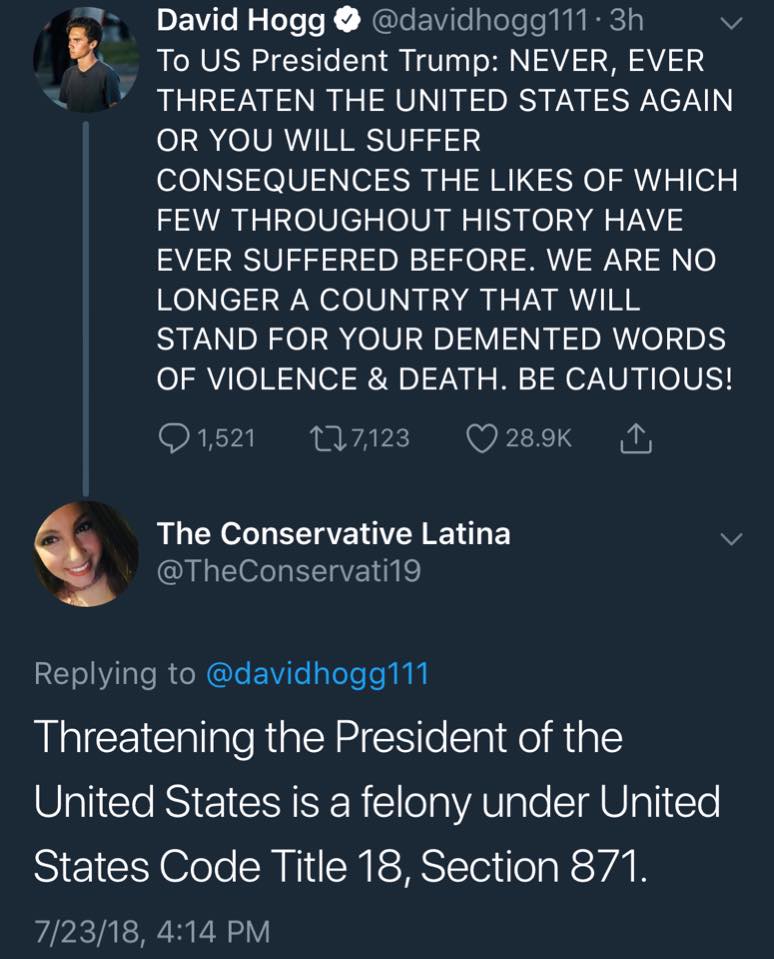Viewport: 774px width, 959px height.
Task: Select the reply text about Title 18, Section 871
Action: pos(377,803)
